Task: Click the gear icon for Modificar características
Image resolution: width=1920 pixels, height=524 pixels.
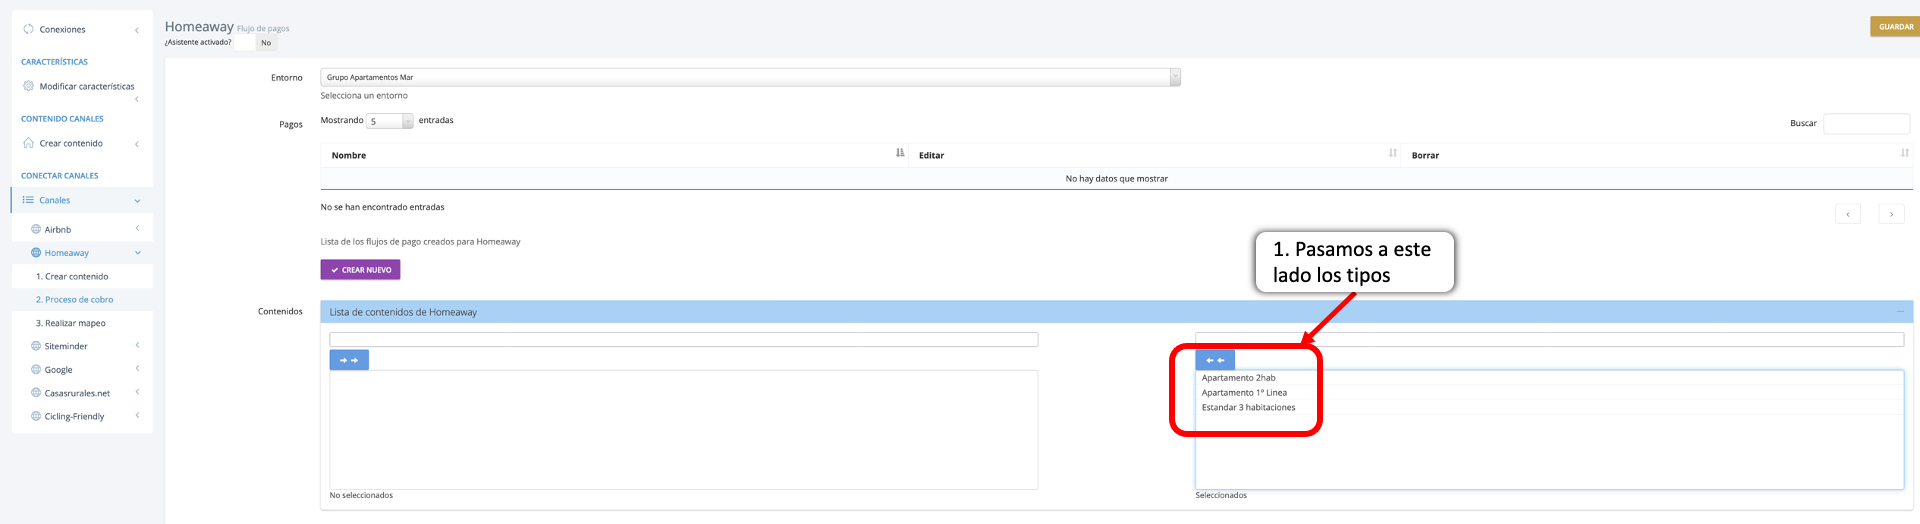Action: (x=28, y=86)
